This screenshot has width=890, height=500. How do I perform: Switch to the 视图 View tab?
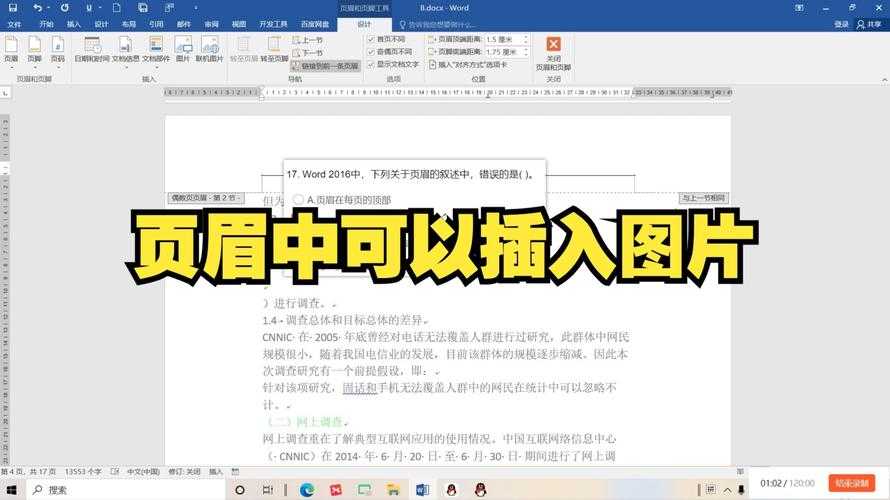tap(239, 24)
